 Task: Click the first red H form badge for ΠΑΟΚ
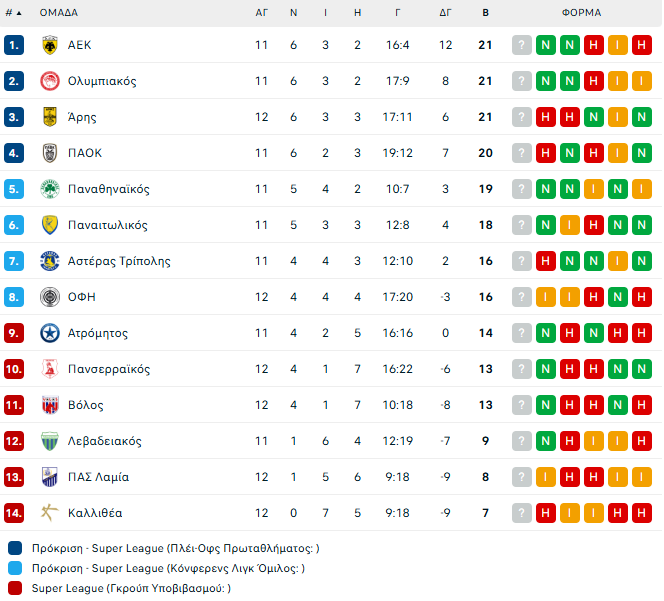[x=546, y=153]
